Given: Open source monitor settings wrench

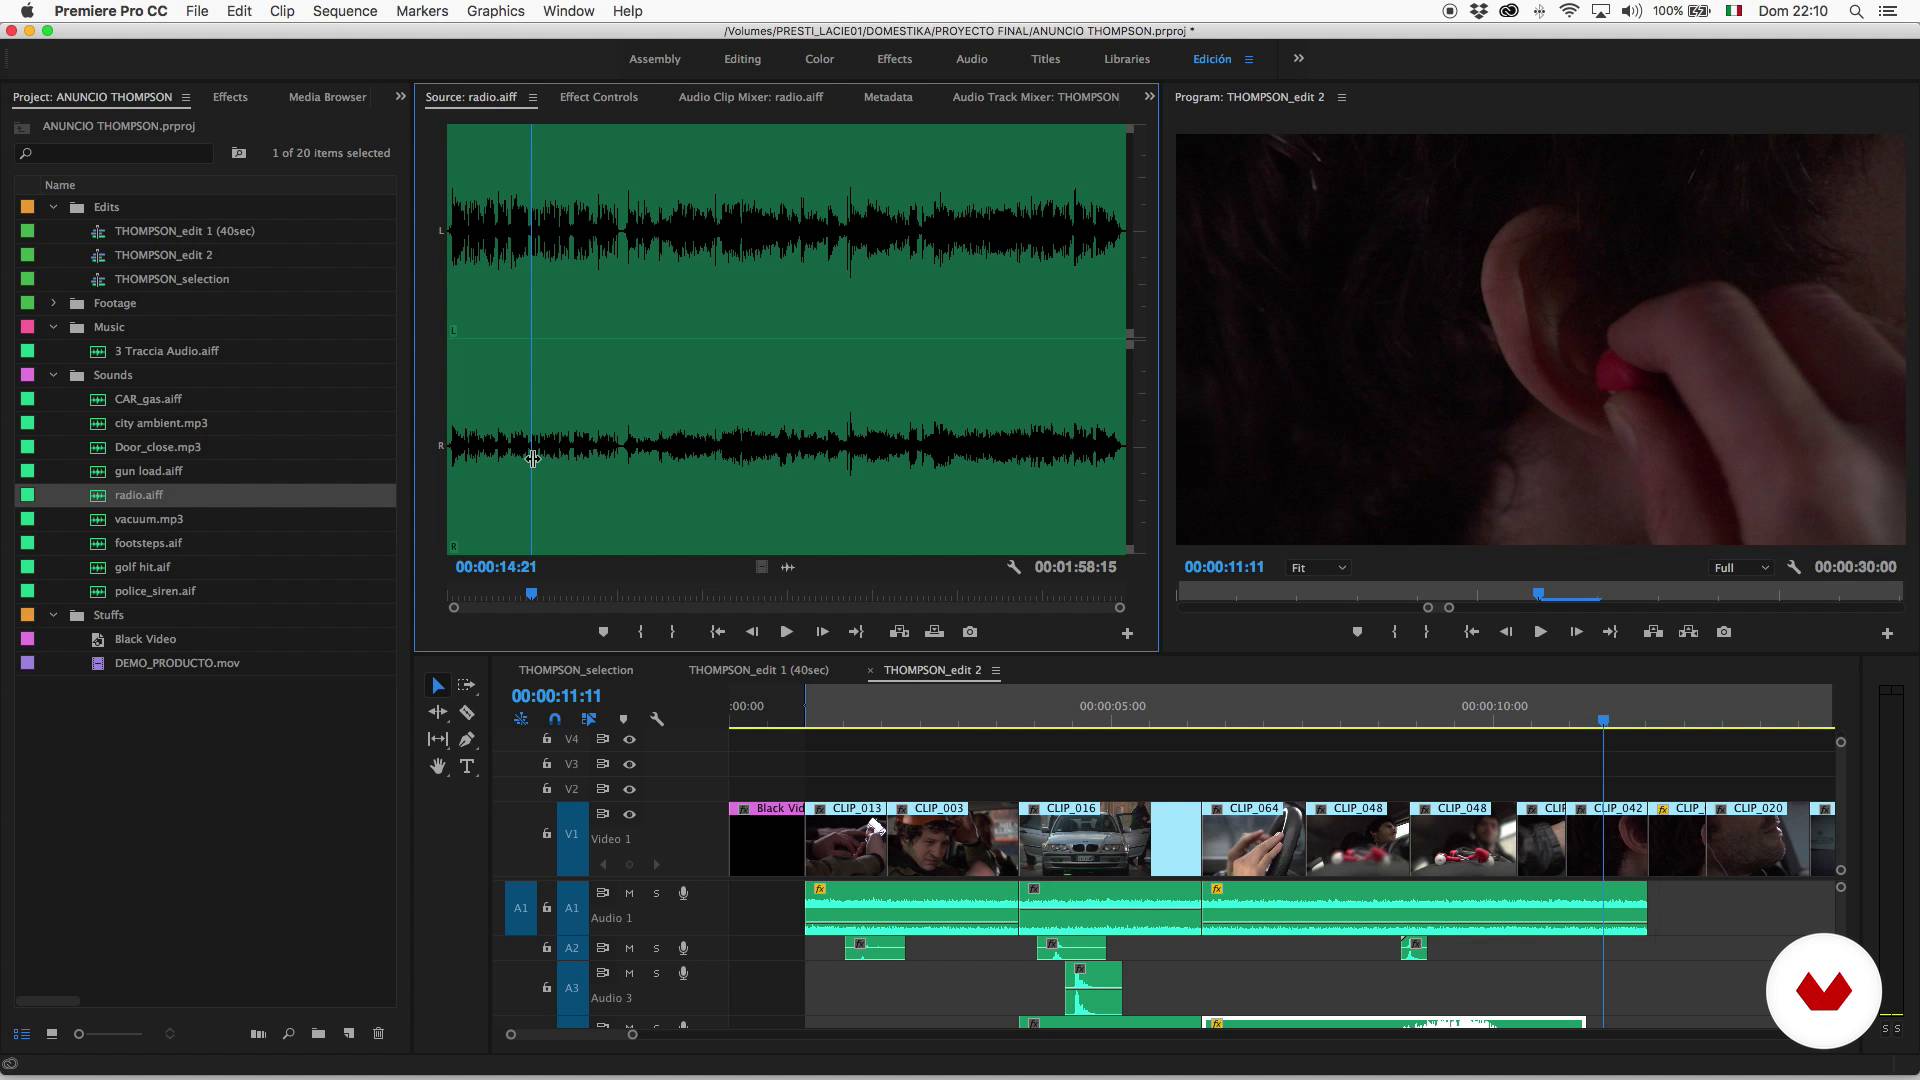Looking at the screenshot, I should coord(1013,567).
